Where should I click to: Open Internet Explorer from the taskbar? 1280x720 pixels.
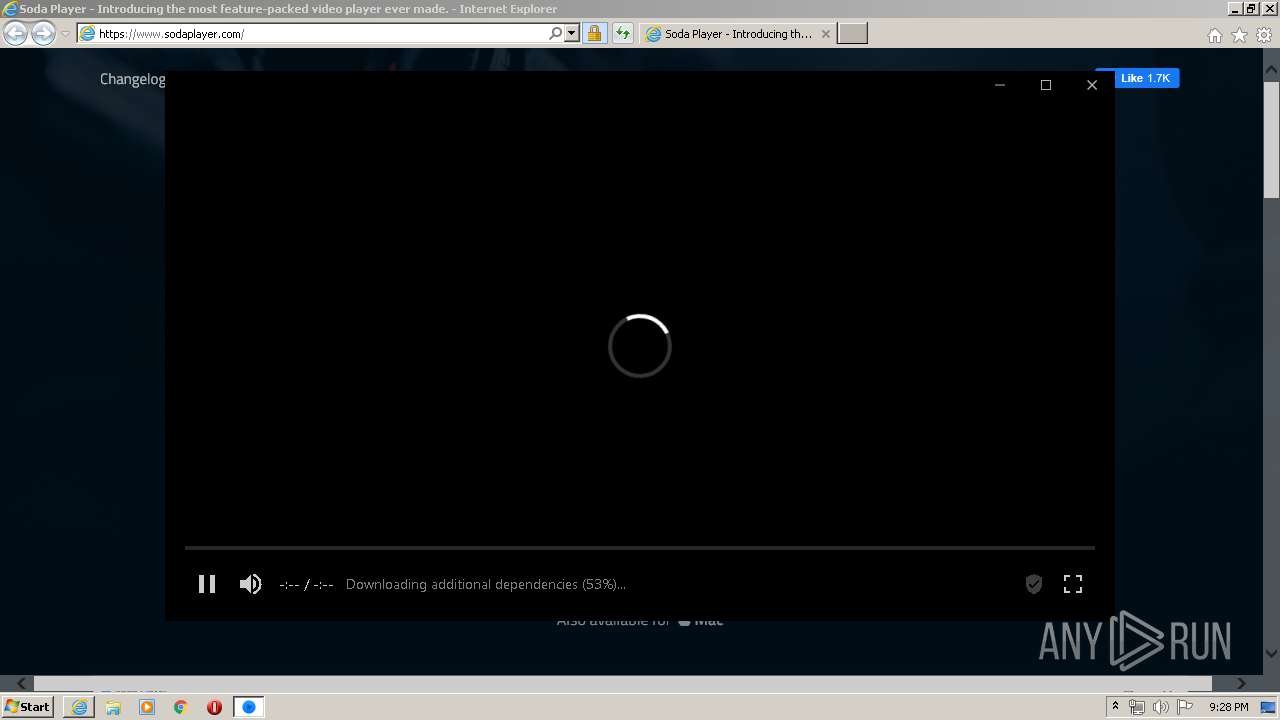(79, 707)
